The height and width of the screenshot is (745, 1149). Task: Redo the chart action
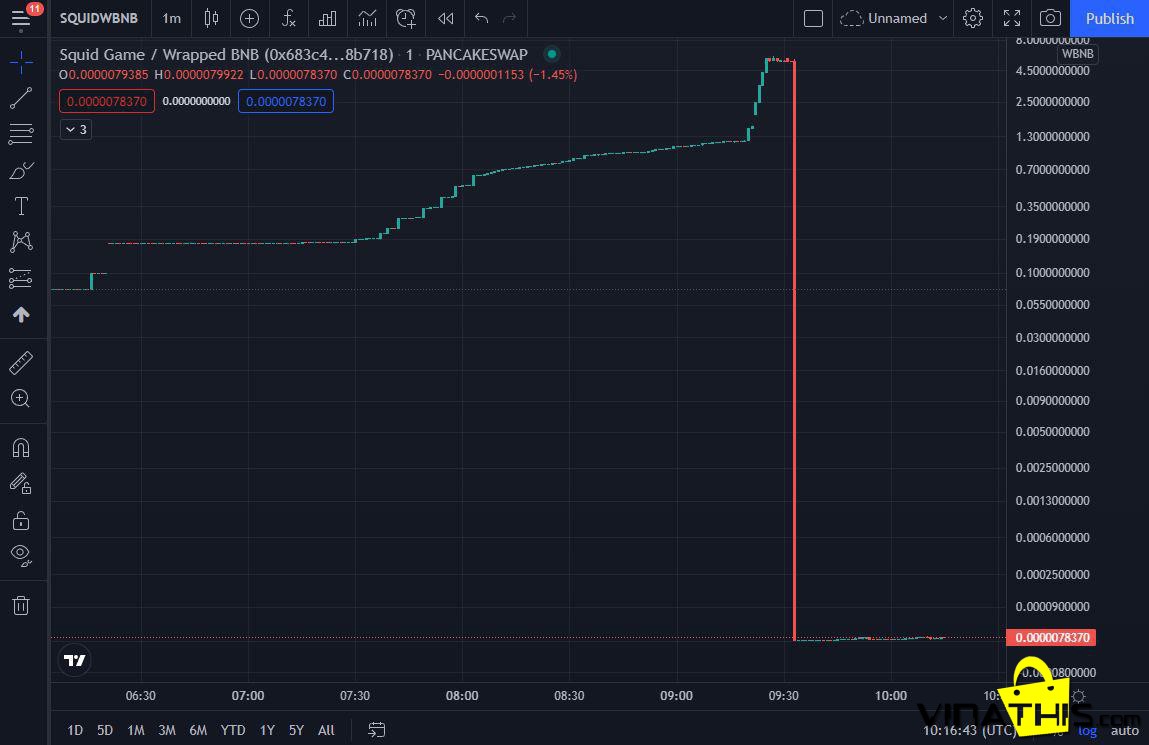(510, 18)
